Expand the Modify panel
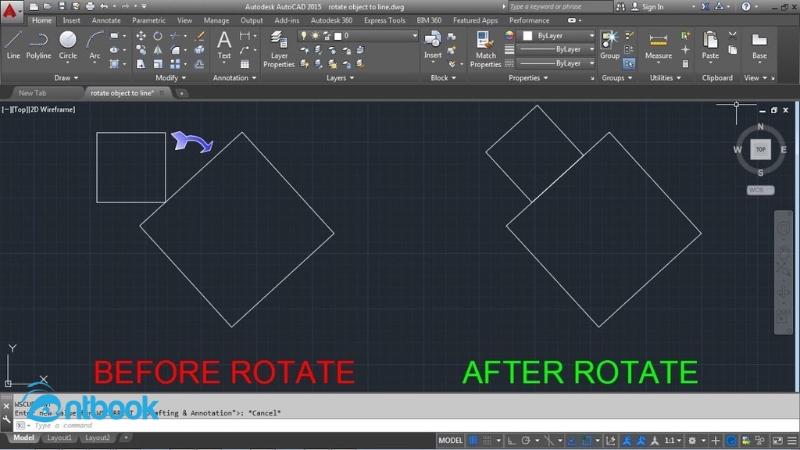 [x=170, y=78]
